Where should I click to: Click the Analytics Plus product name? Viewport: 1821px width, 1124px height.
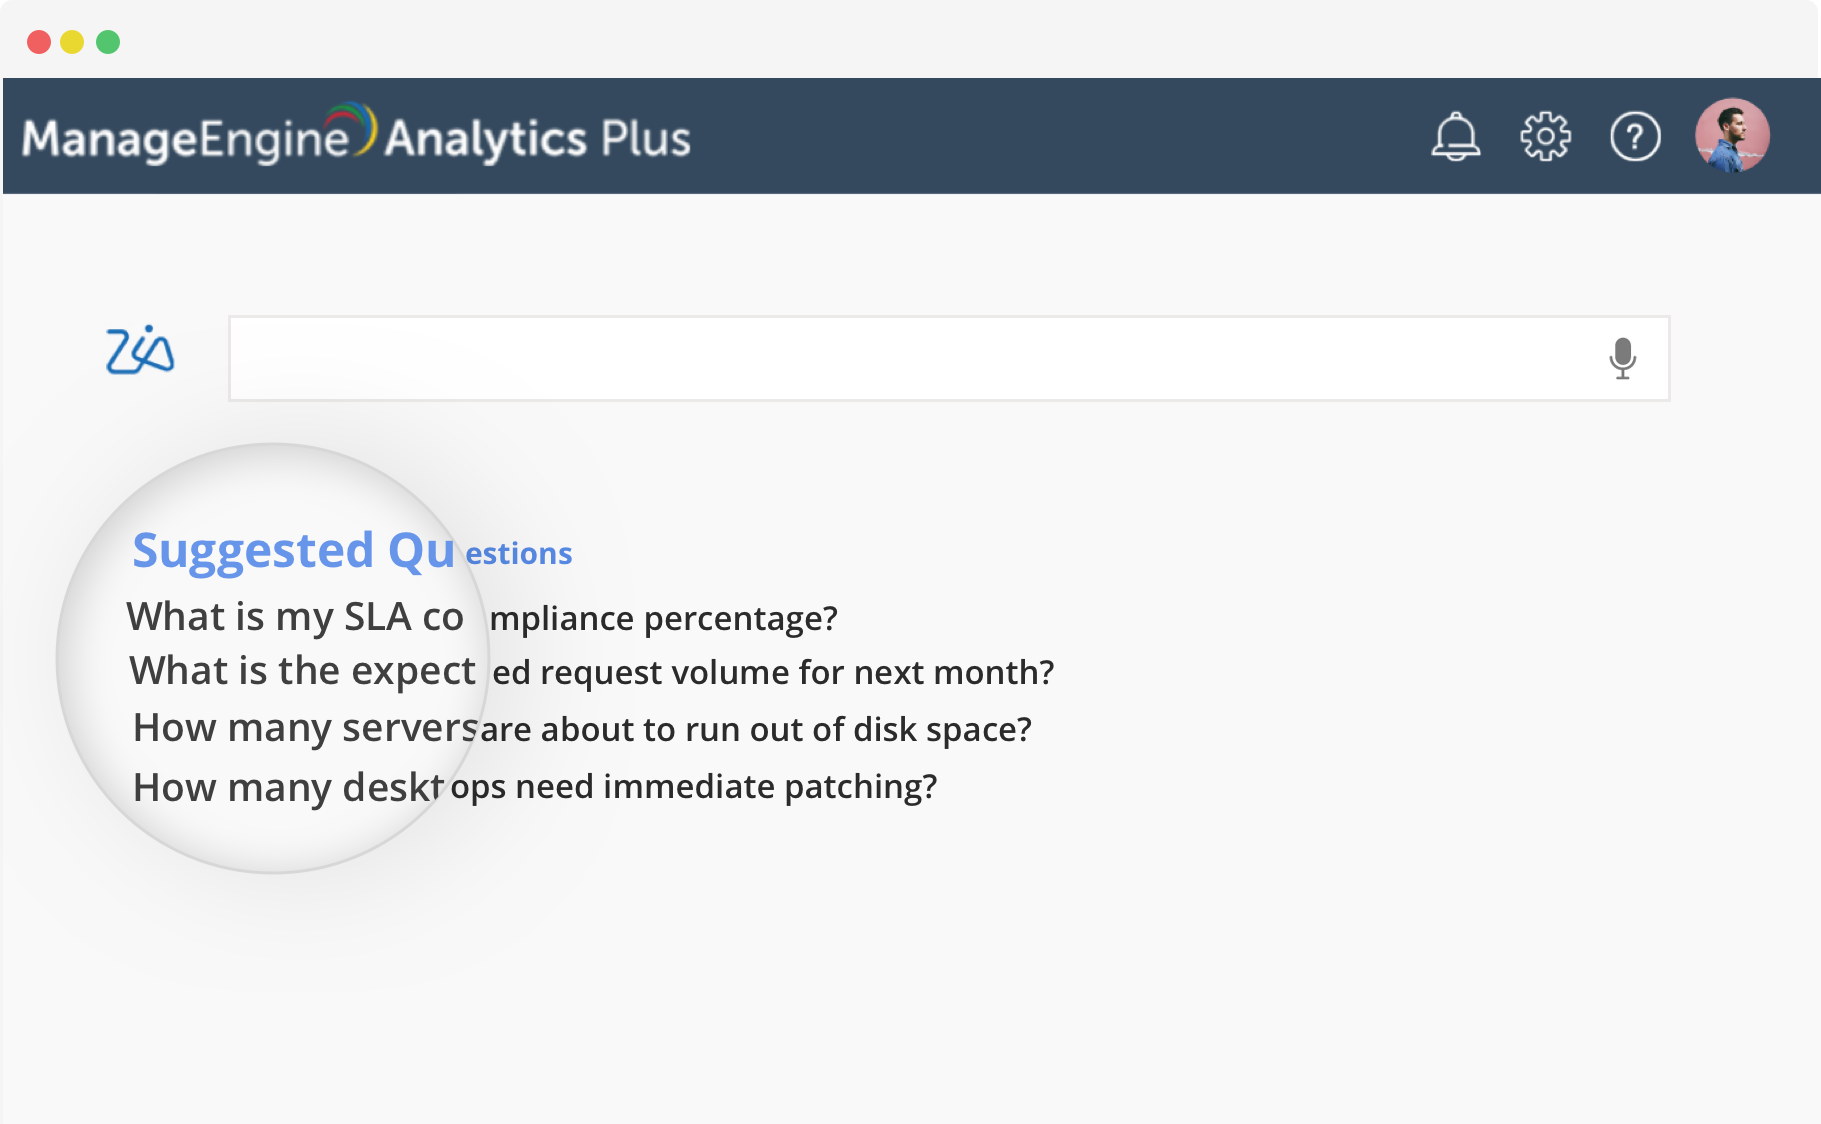coord(538,139)
